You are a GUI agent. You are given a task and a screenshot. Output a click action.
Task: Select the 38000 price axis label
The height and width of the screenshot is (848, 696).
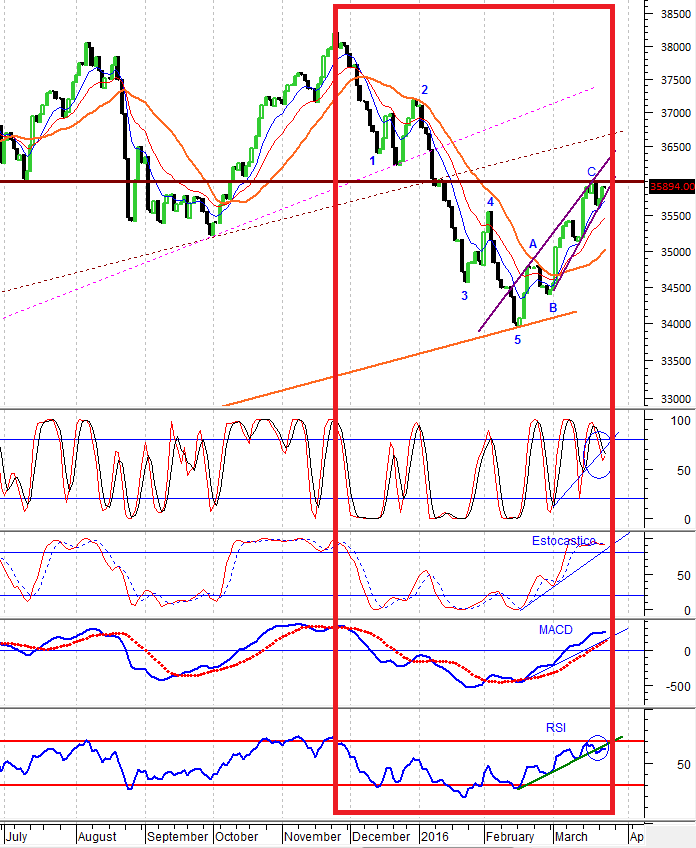coord(675,48)
